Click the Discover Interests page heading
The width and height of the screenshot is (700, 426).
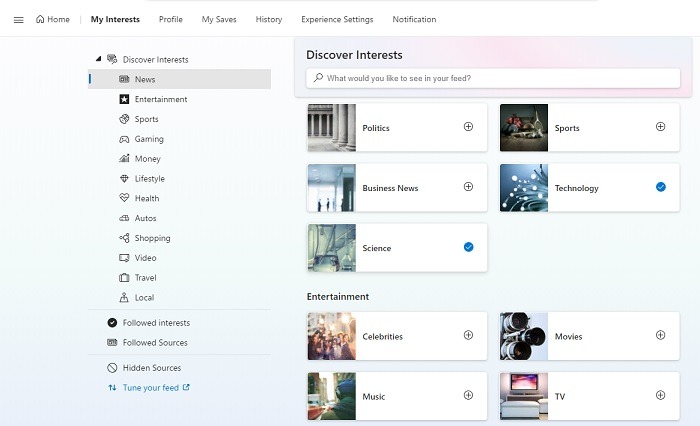coord(354,55)
